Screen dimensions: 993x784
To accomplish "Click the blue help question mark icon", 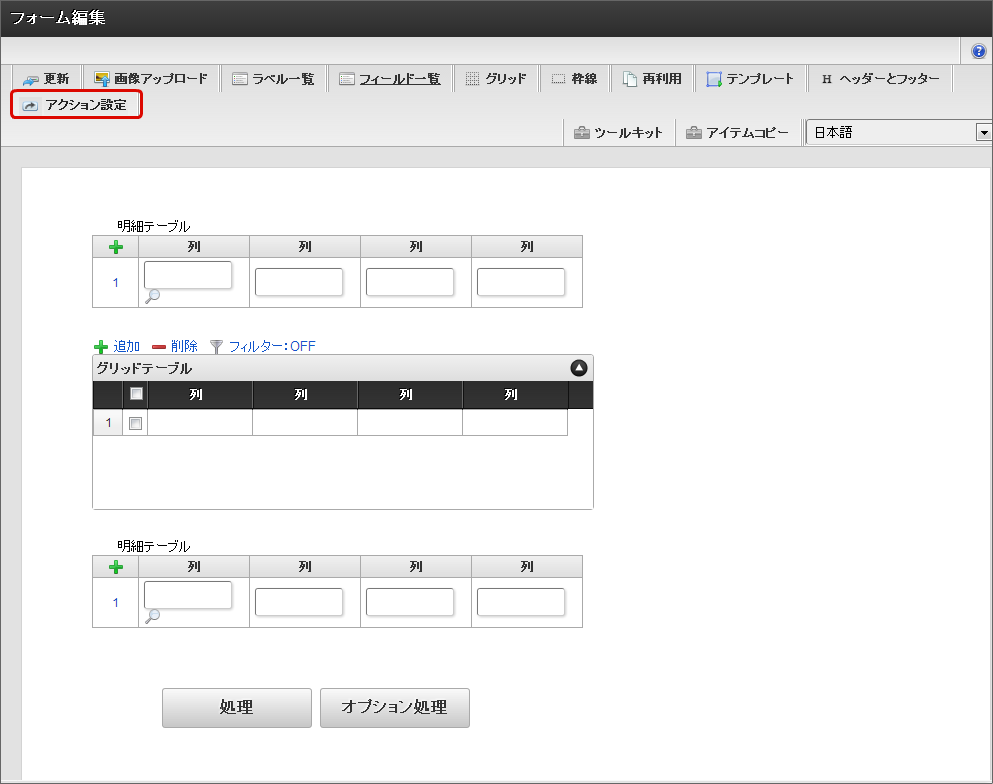I will click(979, 51).
